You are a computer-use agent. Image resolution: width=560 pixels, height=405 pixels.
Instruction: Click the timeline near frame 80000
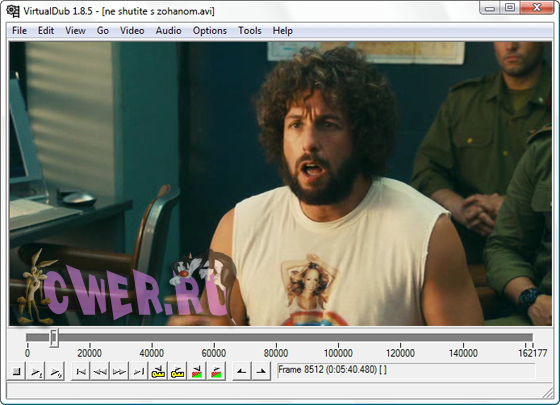276,338
